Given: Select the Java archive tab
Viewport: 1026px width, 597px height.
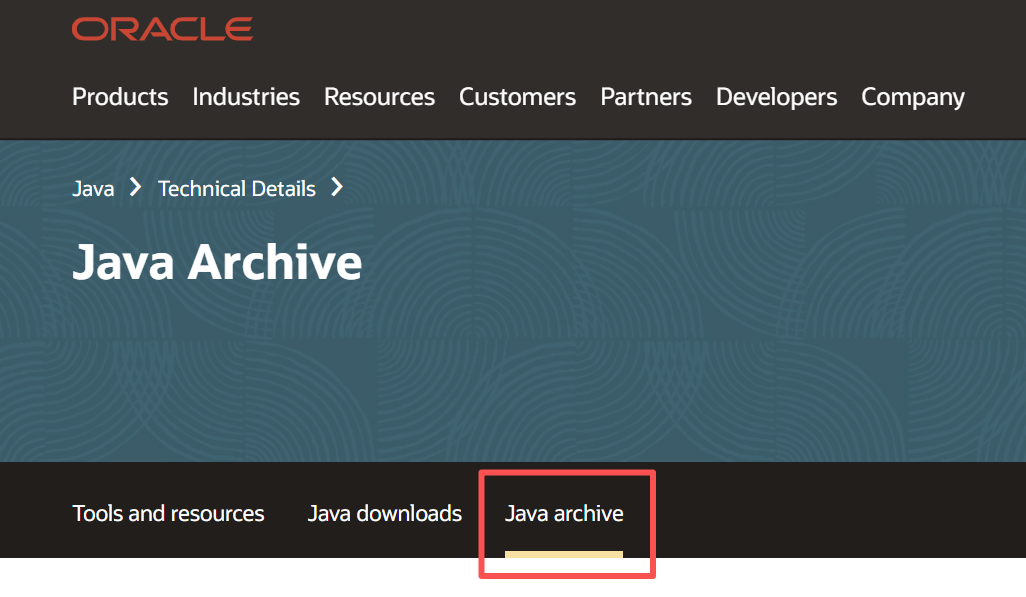Looking at the screenshot, I should [564, 513].
